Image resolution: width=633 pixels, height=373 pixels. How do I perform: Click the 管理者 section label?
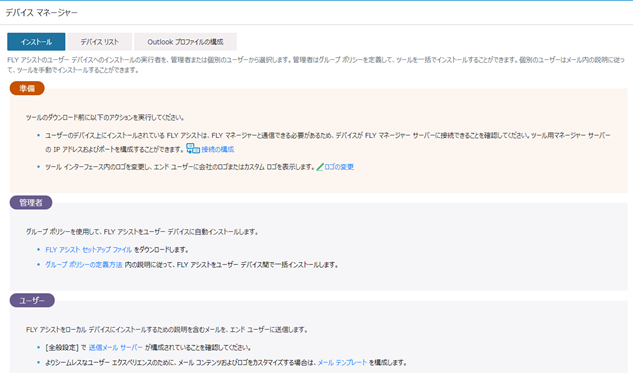[31, 203]
